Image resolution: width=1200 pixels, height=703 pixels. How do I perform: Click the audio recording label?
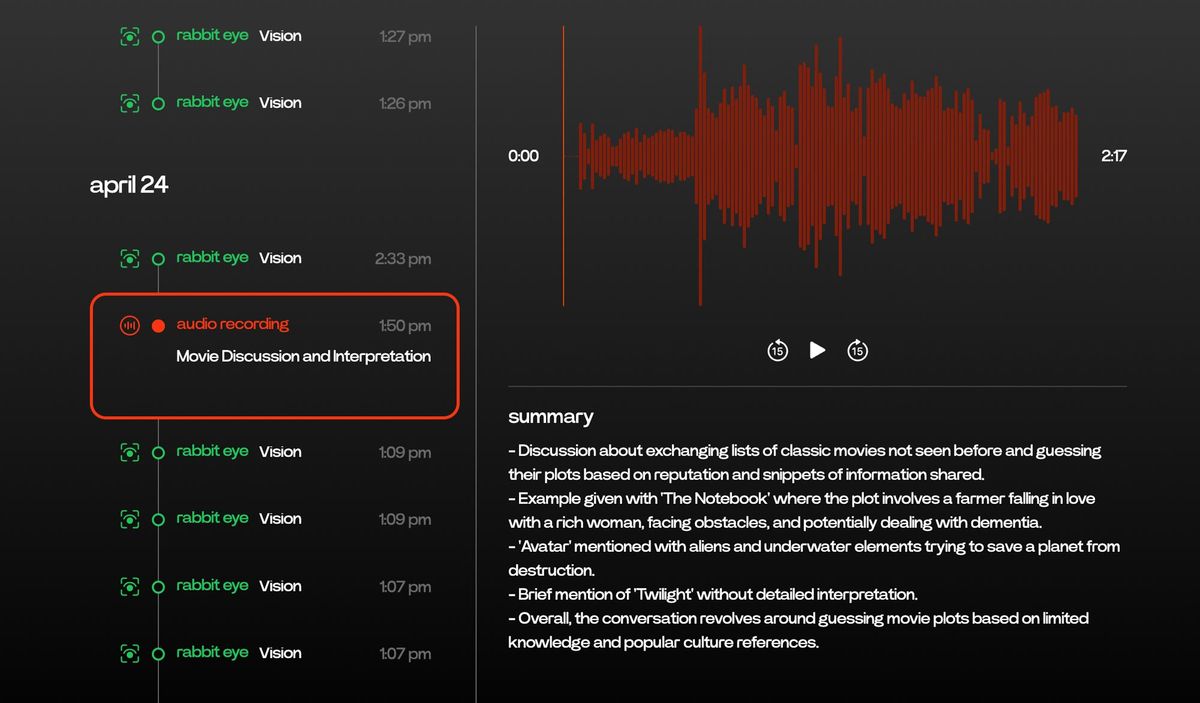[x=232, y=324]
